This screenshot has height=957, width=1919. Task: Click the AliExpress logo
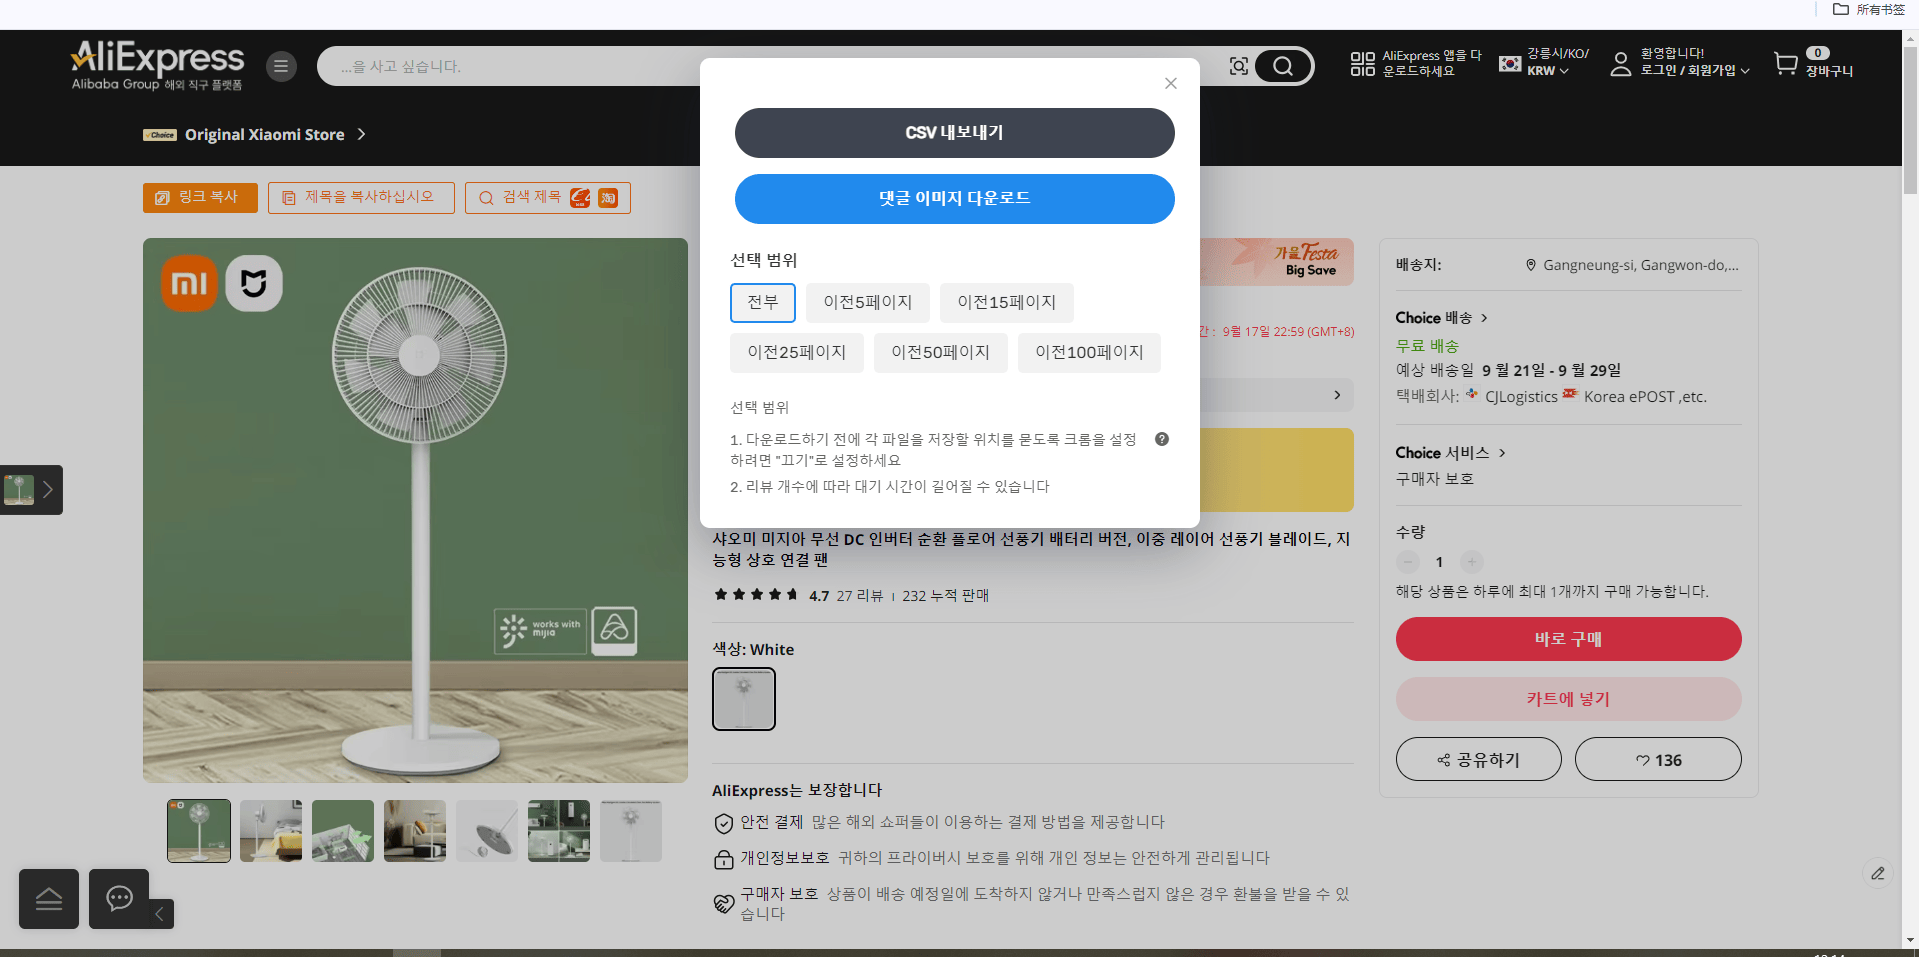[x=157, y=65]
